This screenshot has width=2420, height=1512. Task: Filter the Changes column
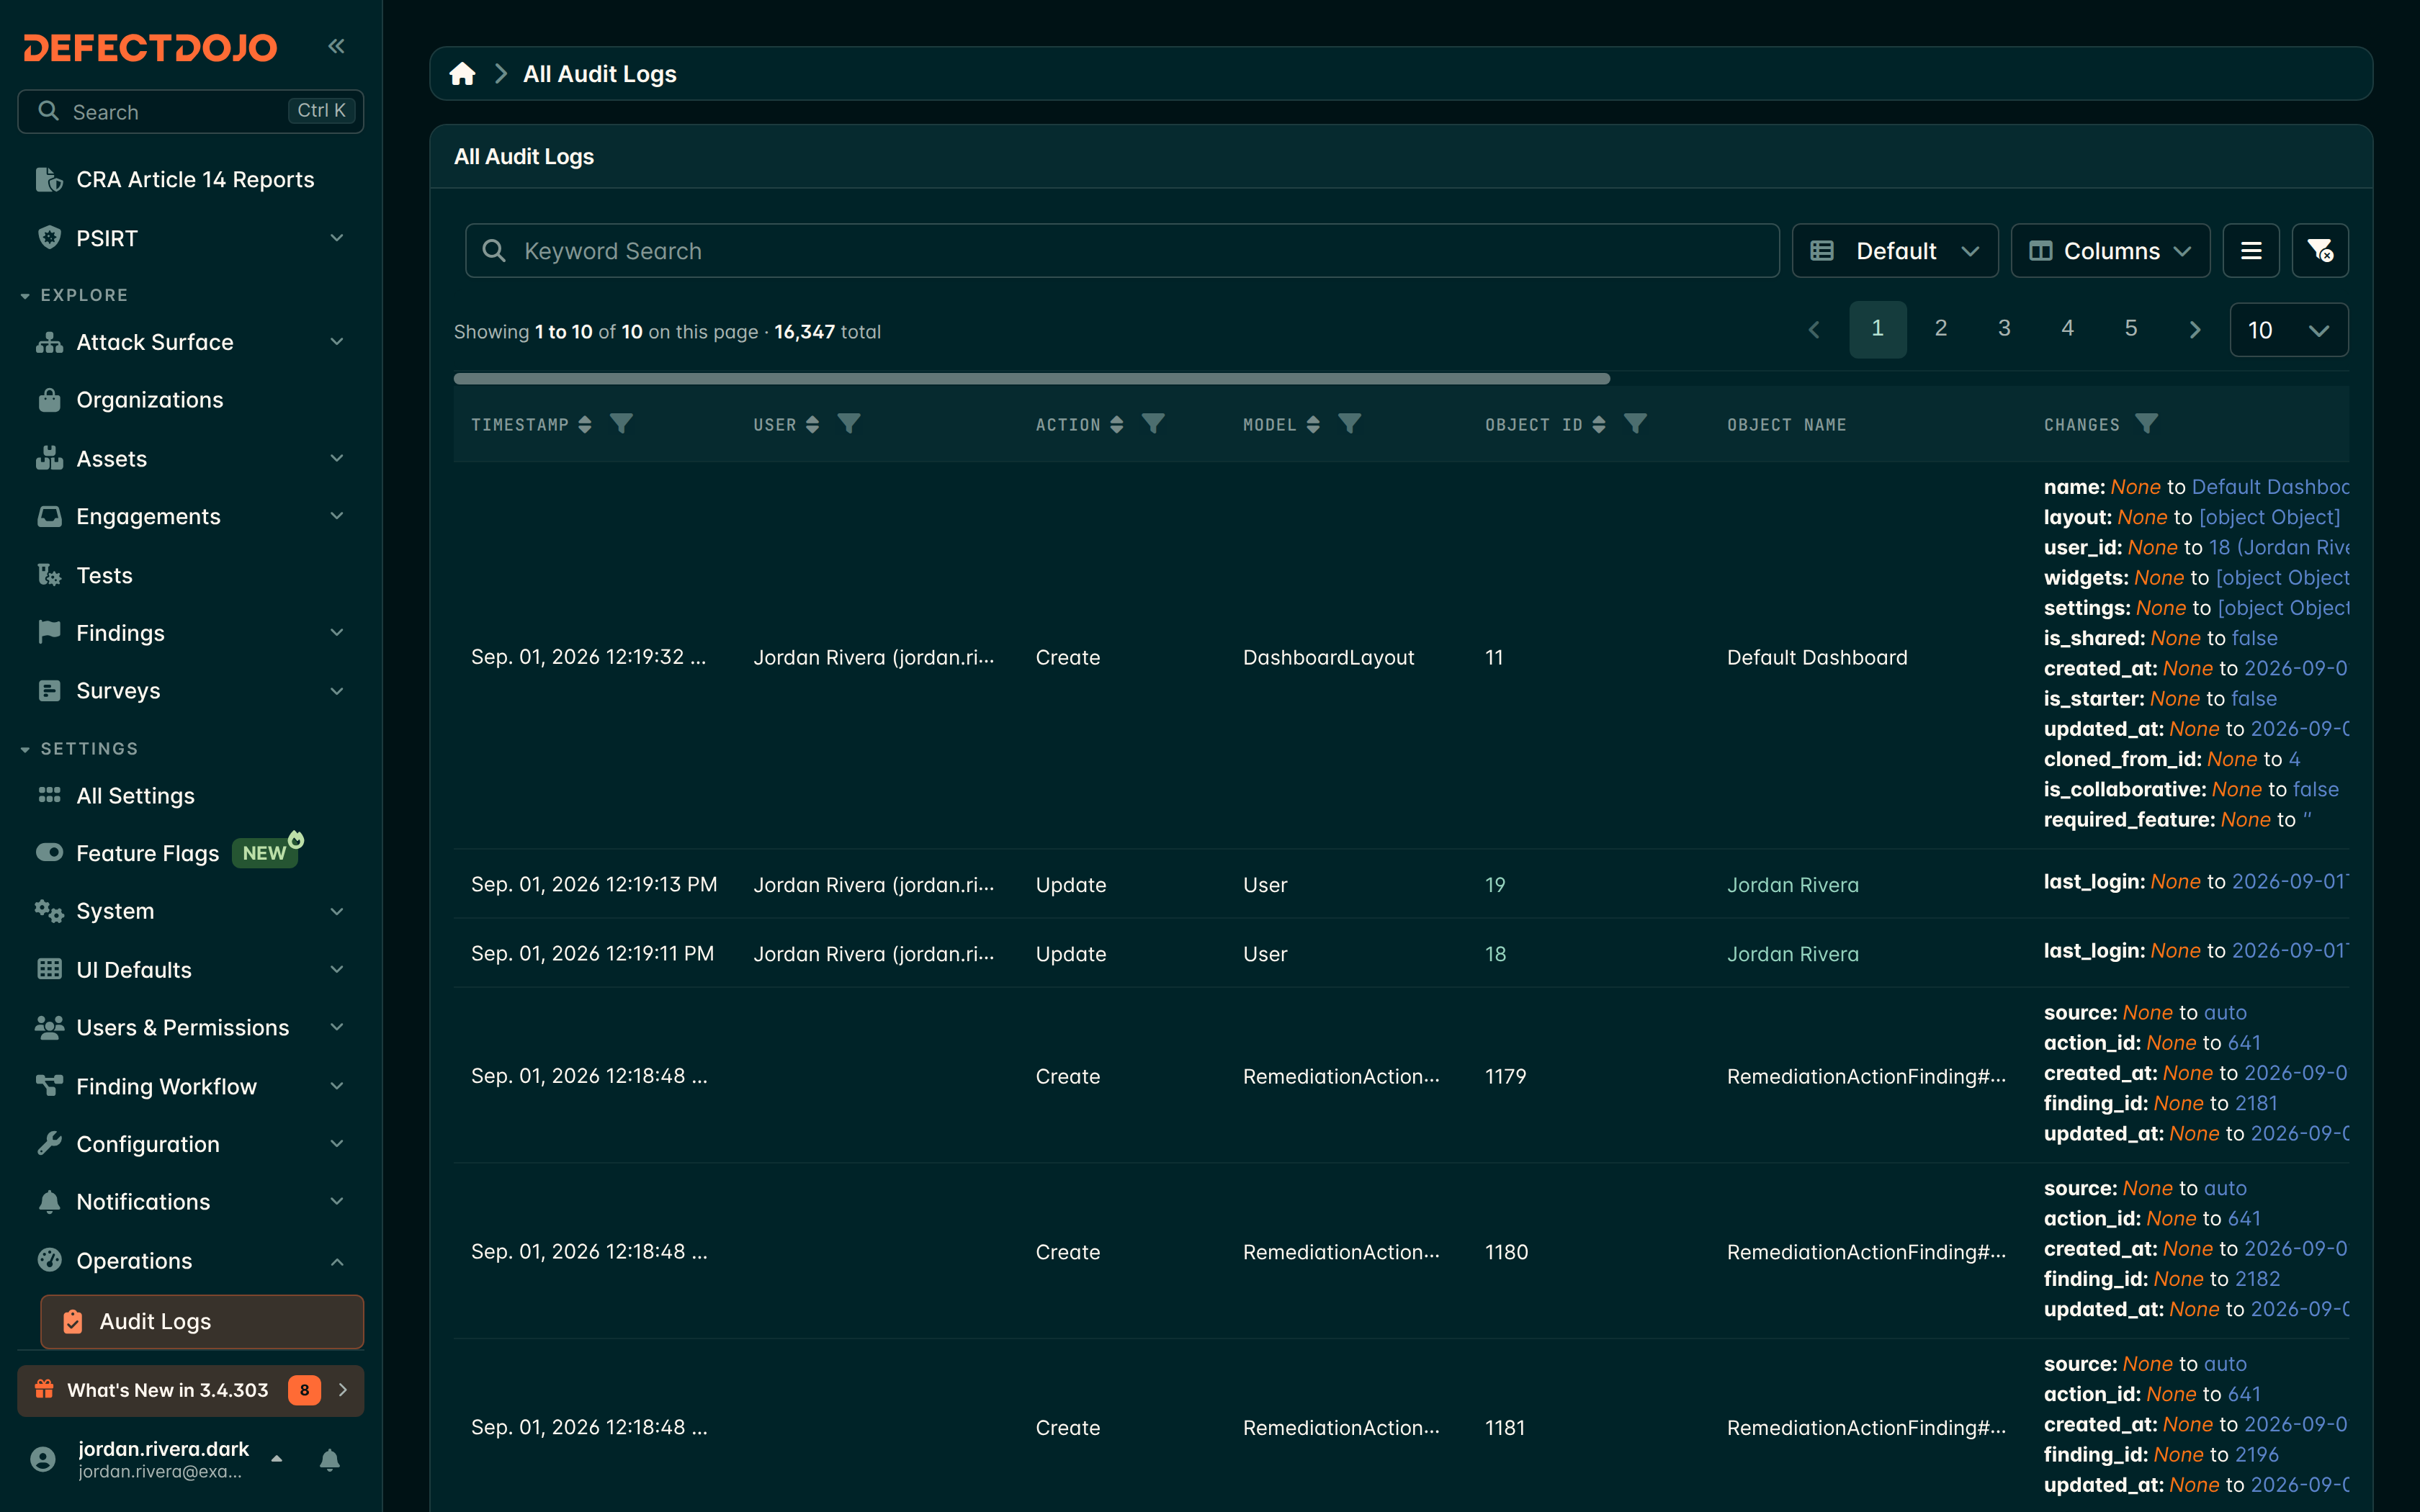(2146, 424)
